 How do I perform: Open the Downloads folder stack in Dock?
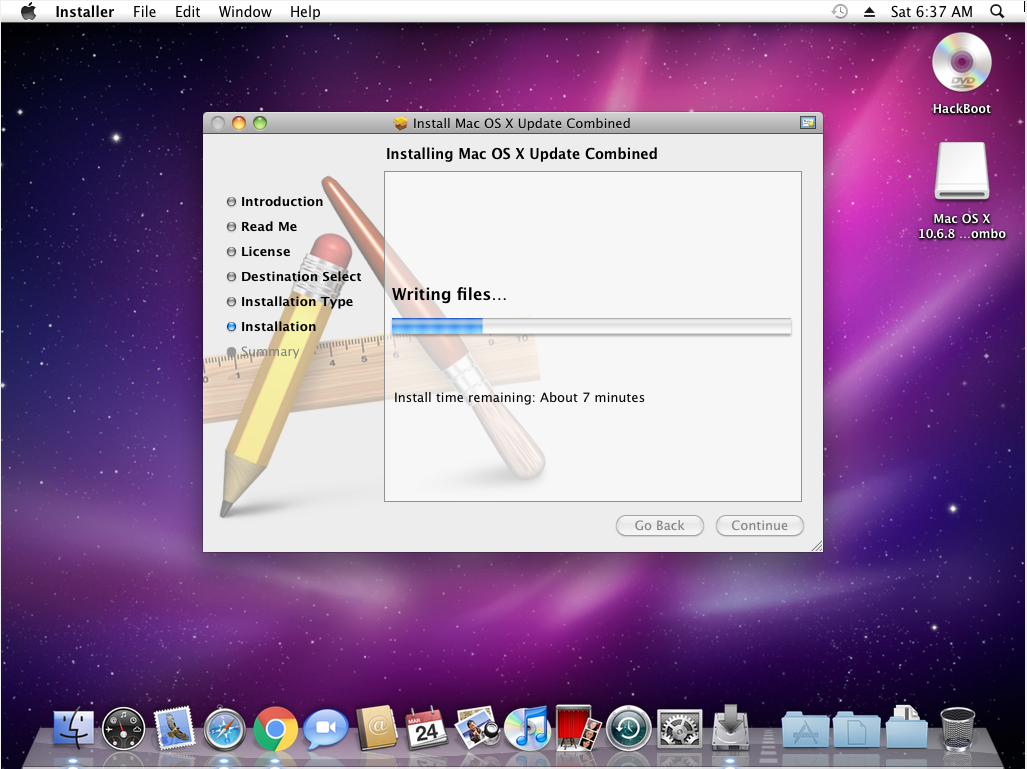click(x=907, y=726)
